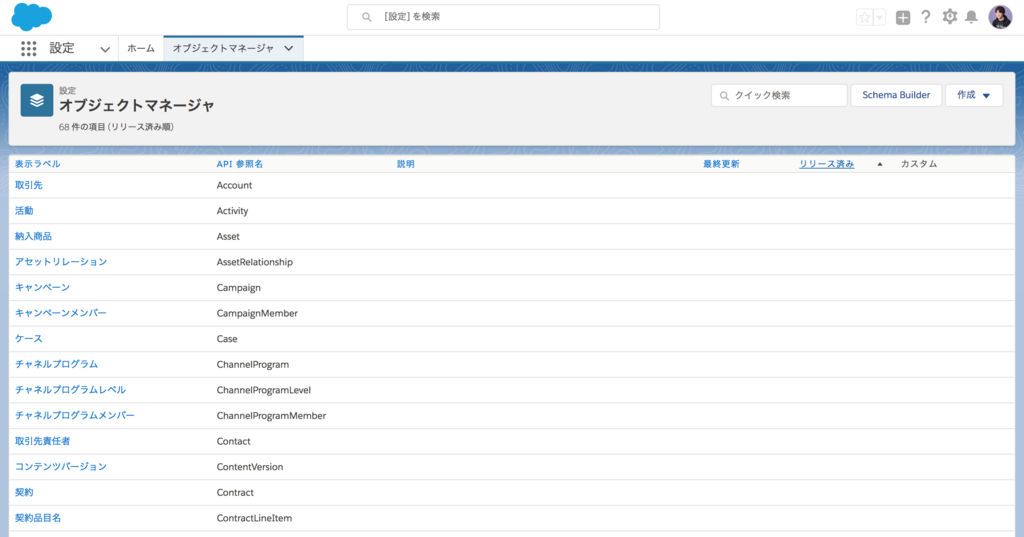Open the 活動 object
Screen dimensions: 1024x537
24,211
